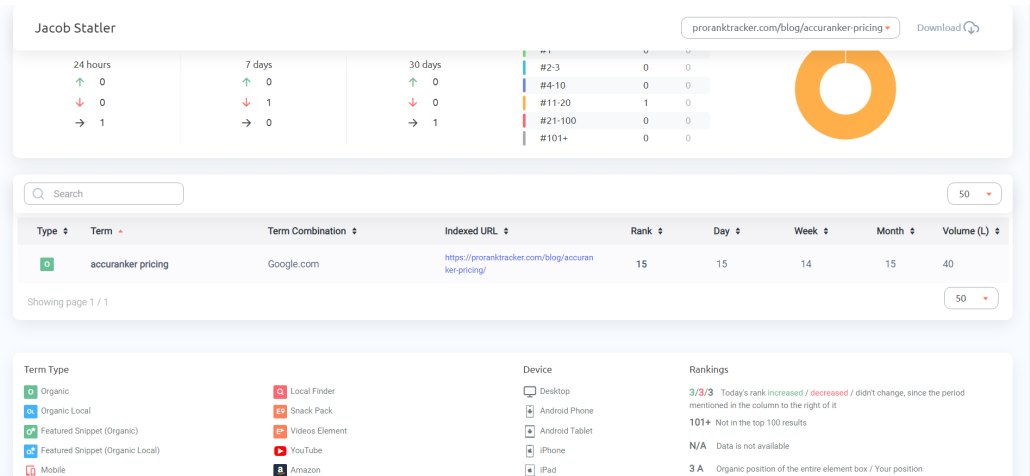Sort table by Month column
1030x476 pixels.
coord(895,231)
